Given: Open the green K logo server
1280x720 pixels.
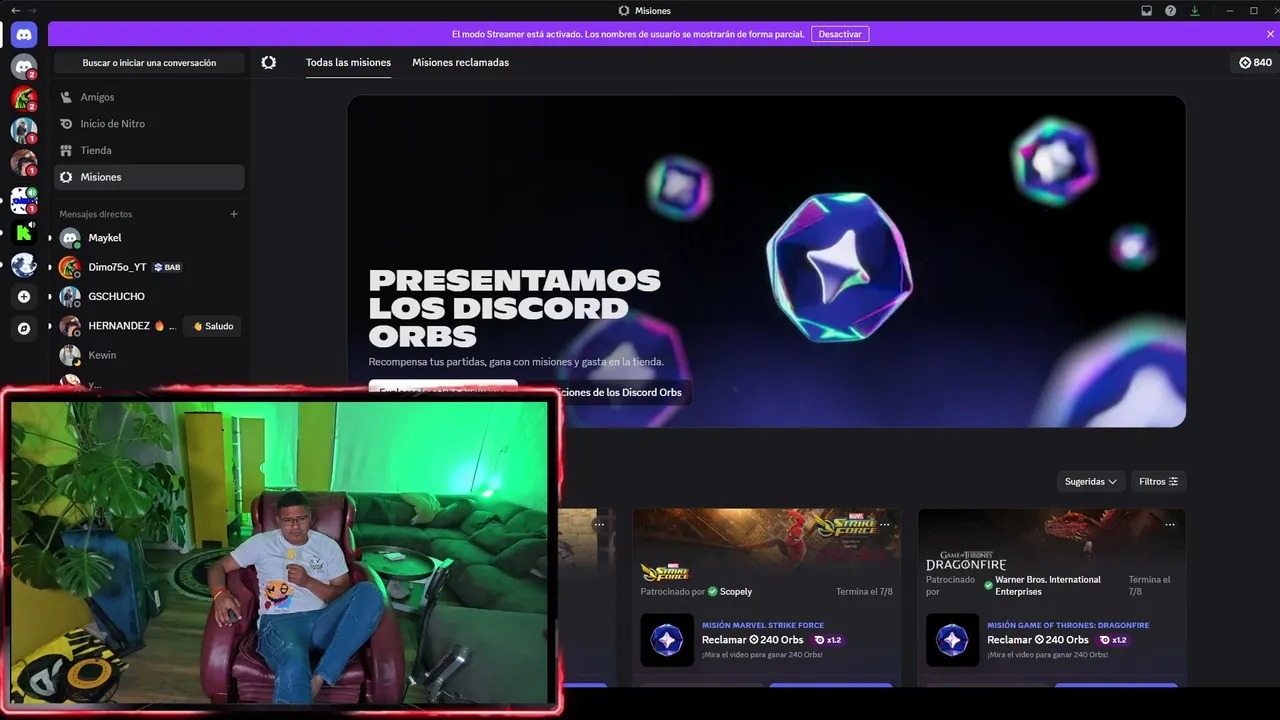Looking at the screenshot, I should pos(24,233).
